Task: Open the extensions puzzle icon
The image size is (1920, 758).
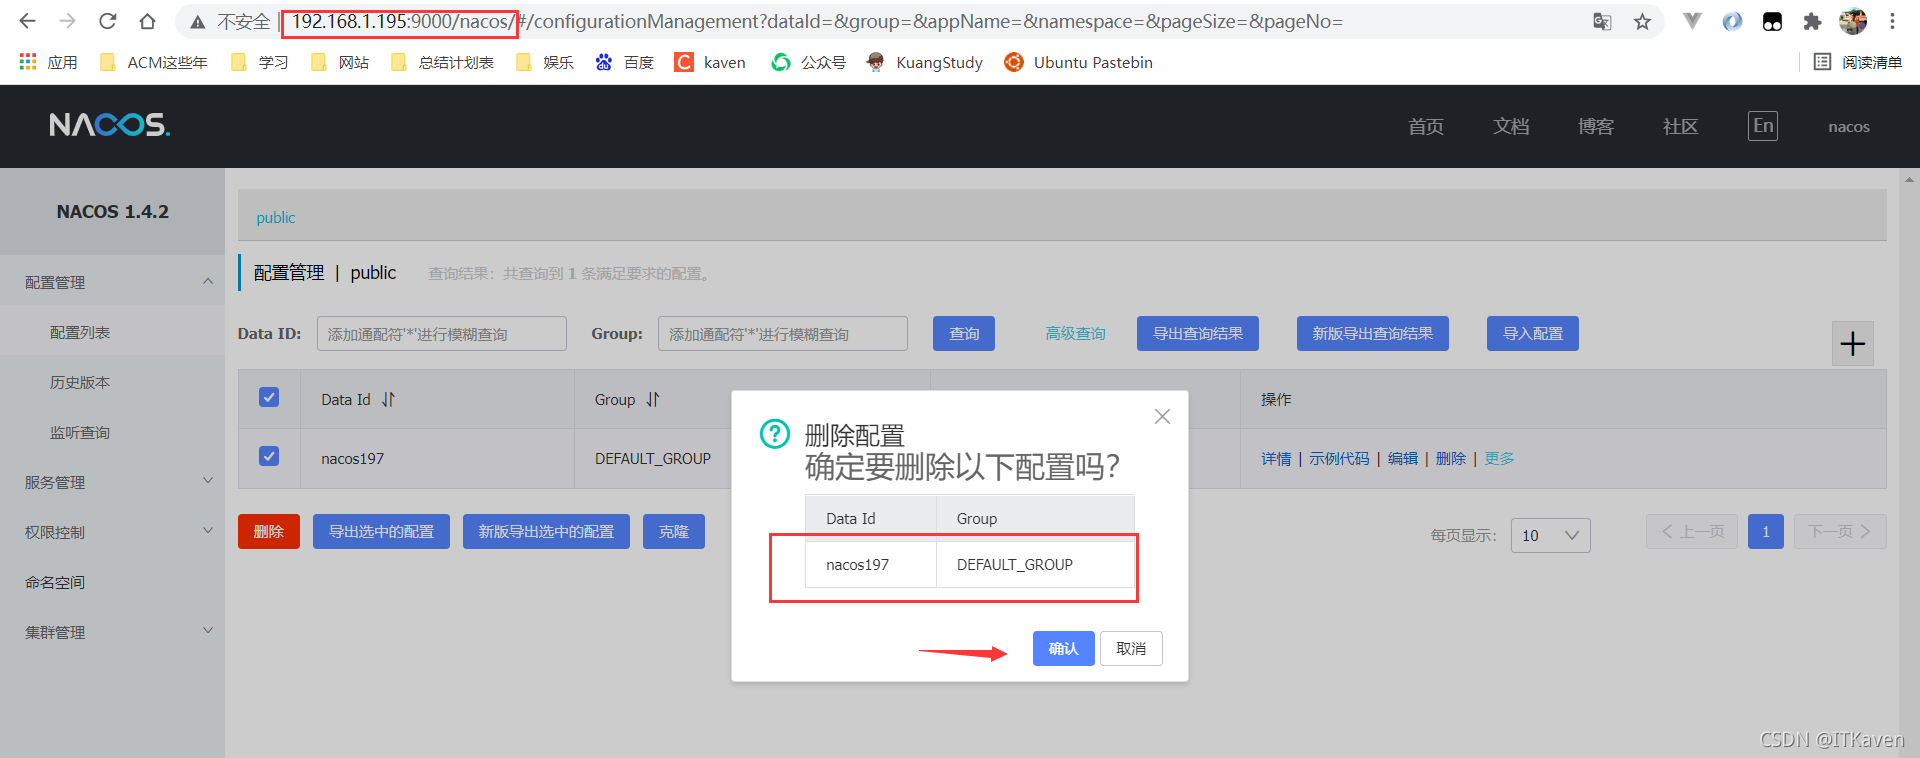Action: (x=1812, y=21)
